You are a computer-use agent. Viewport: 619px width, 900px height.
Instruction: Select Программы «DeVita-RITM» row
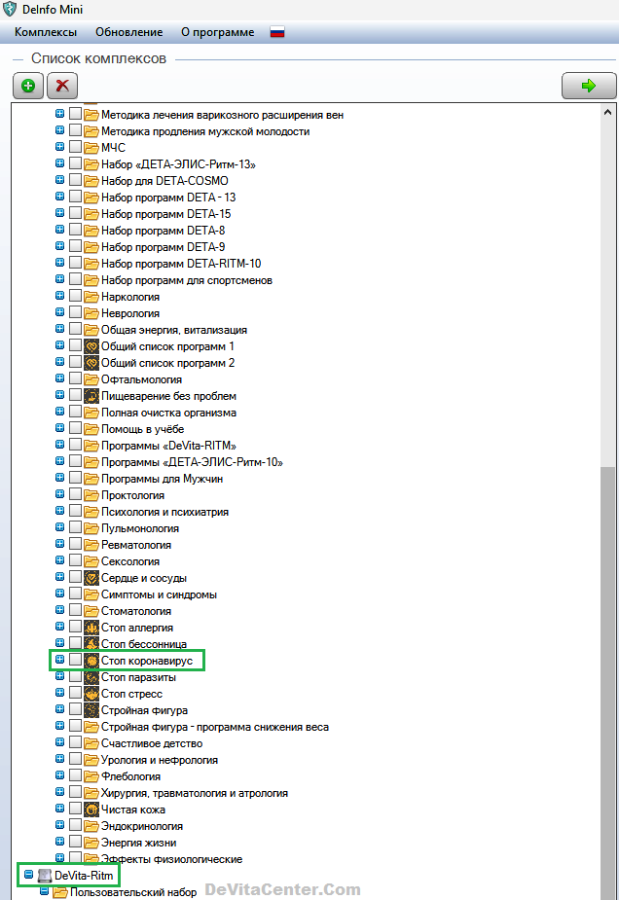[x=168, y=446]
